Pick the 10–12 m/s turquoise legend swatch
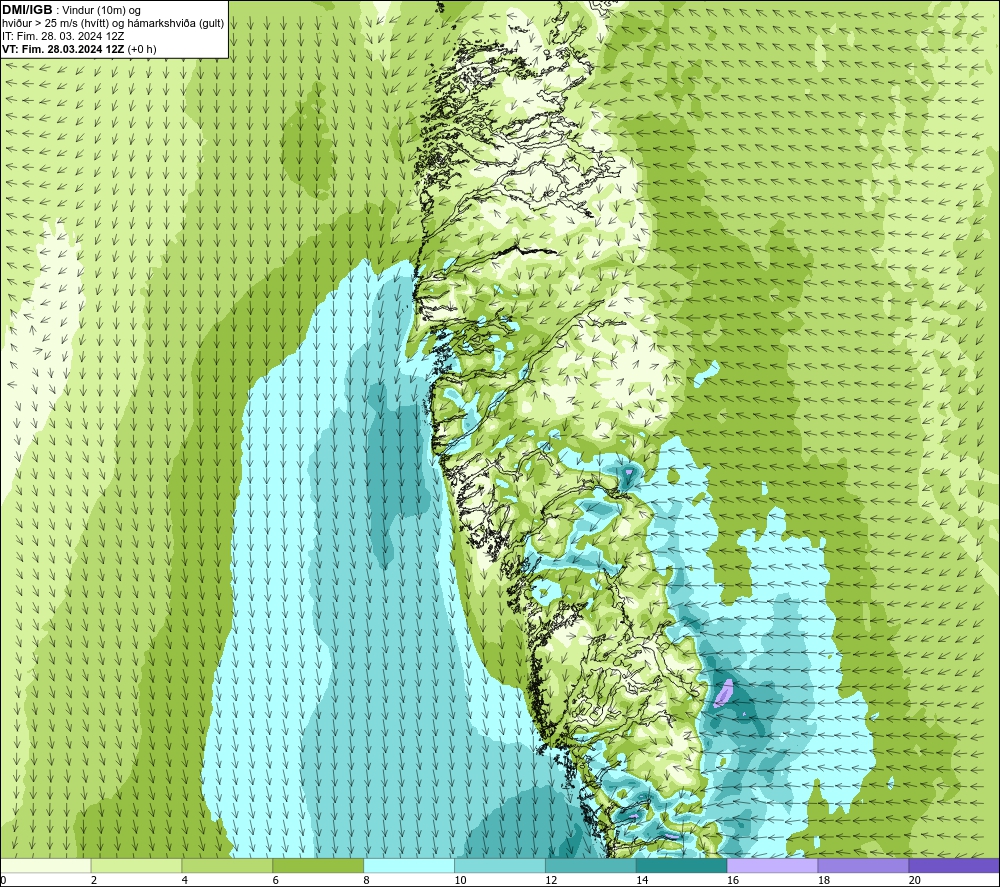Screen dimensions: 1000x887 pyautogui.click(x=500, y=865)
